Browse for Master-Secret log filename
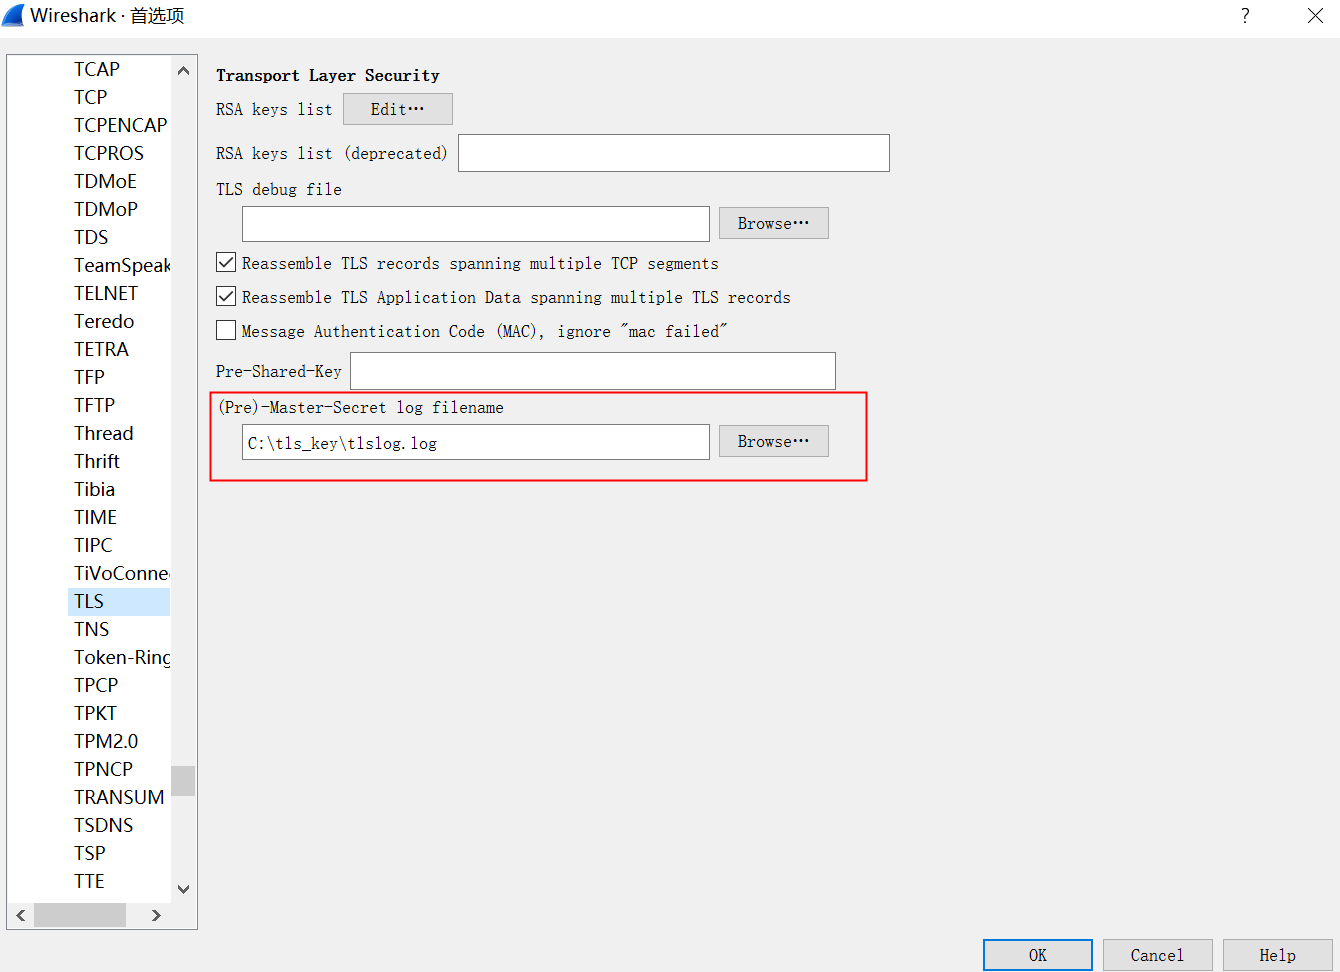Screen dimensions: 1340x972 pos(774,441)
